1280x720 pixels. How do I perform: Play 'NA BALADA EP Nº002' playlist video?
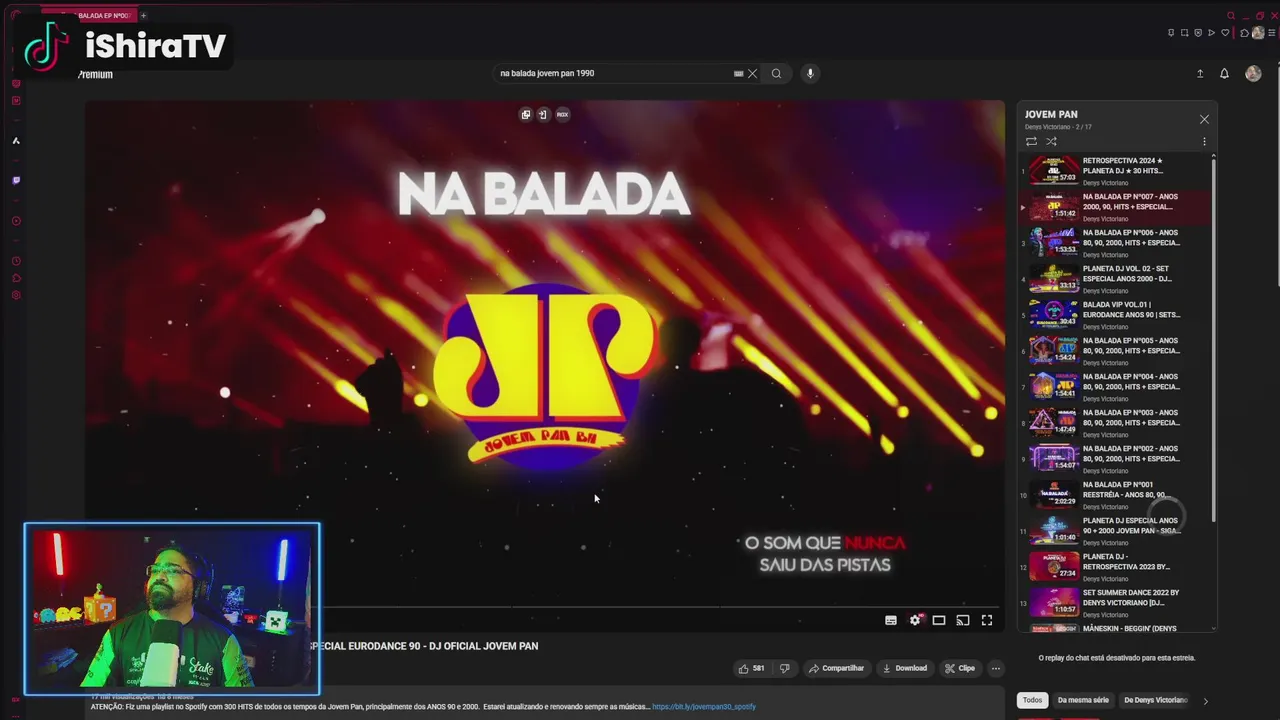1114,458
